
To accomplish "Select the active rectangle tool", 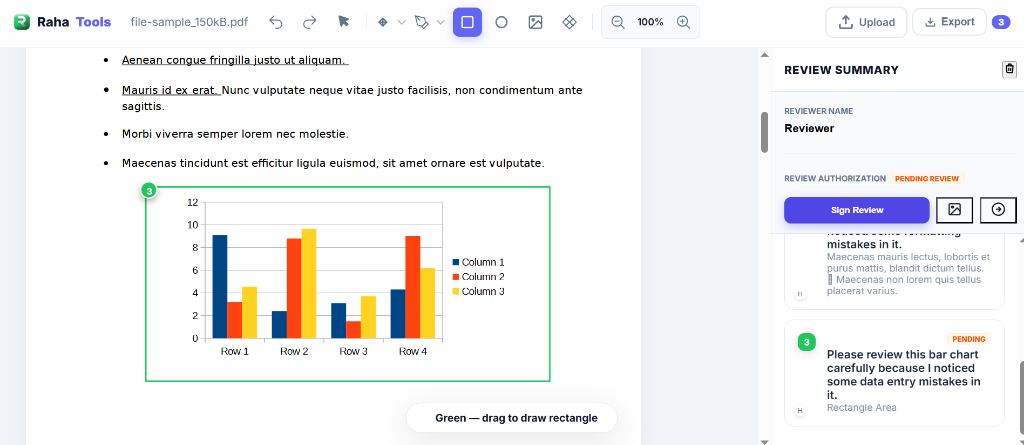I will pos(468,22).
